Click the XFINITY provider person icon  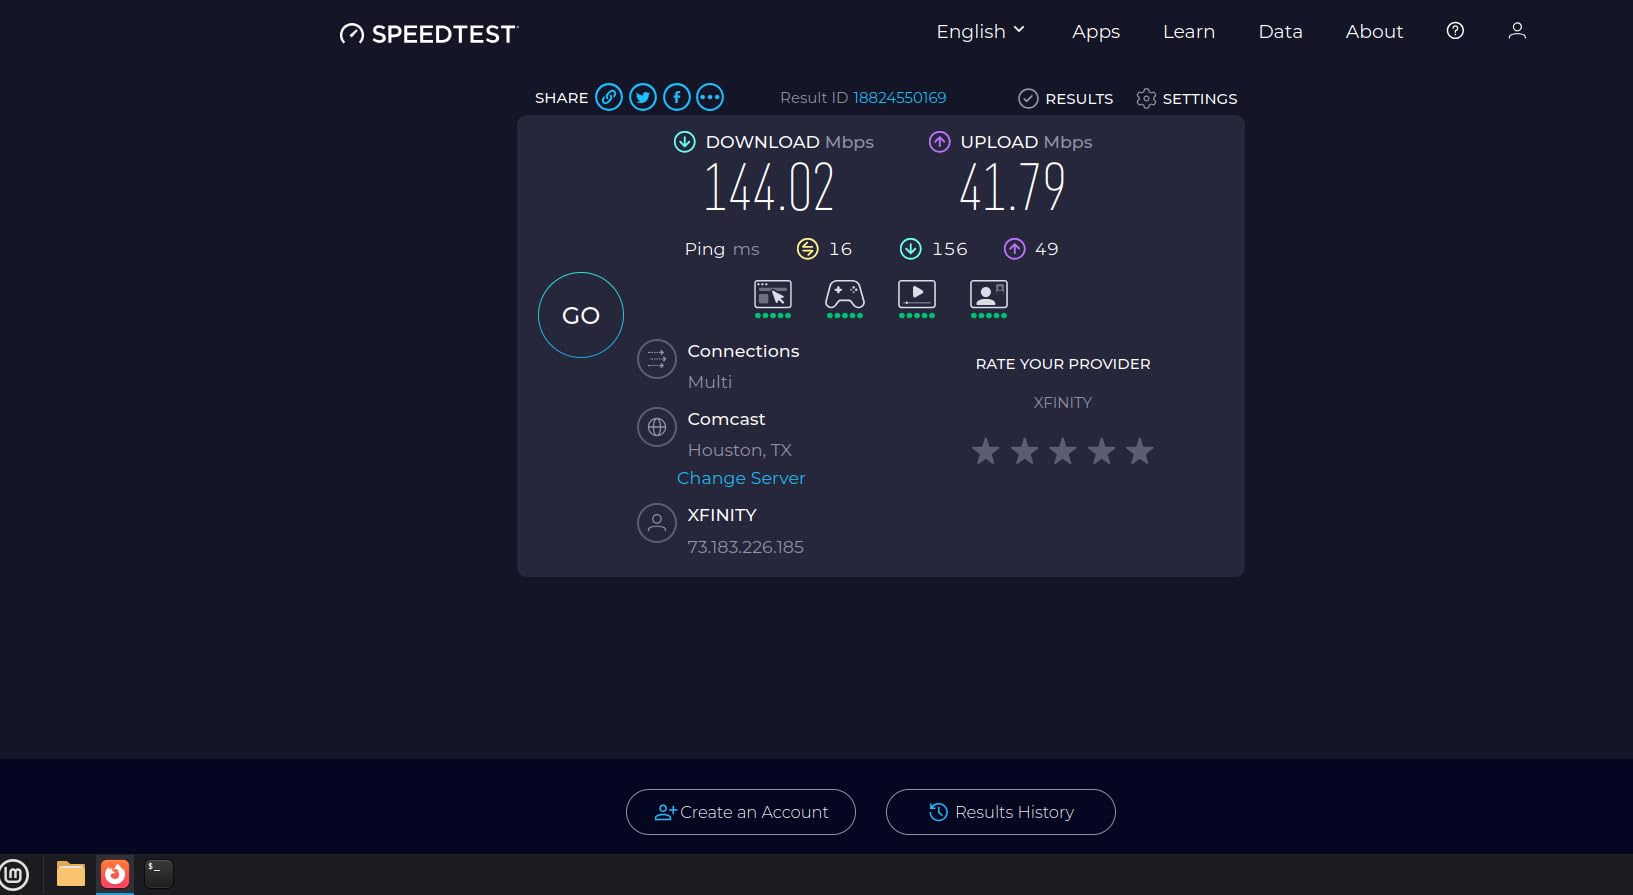657,523
